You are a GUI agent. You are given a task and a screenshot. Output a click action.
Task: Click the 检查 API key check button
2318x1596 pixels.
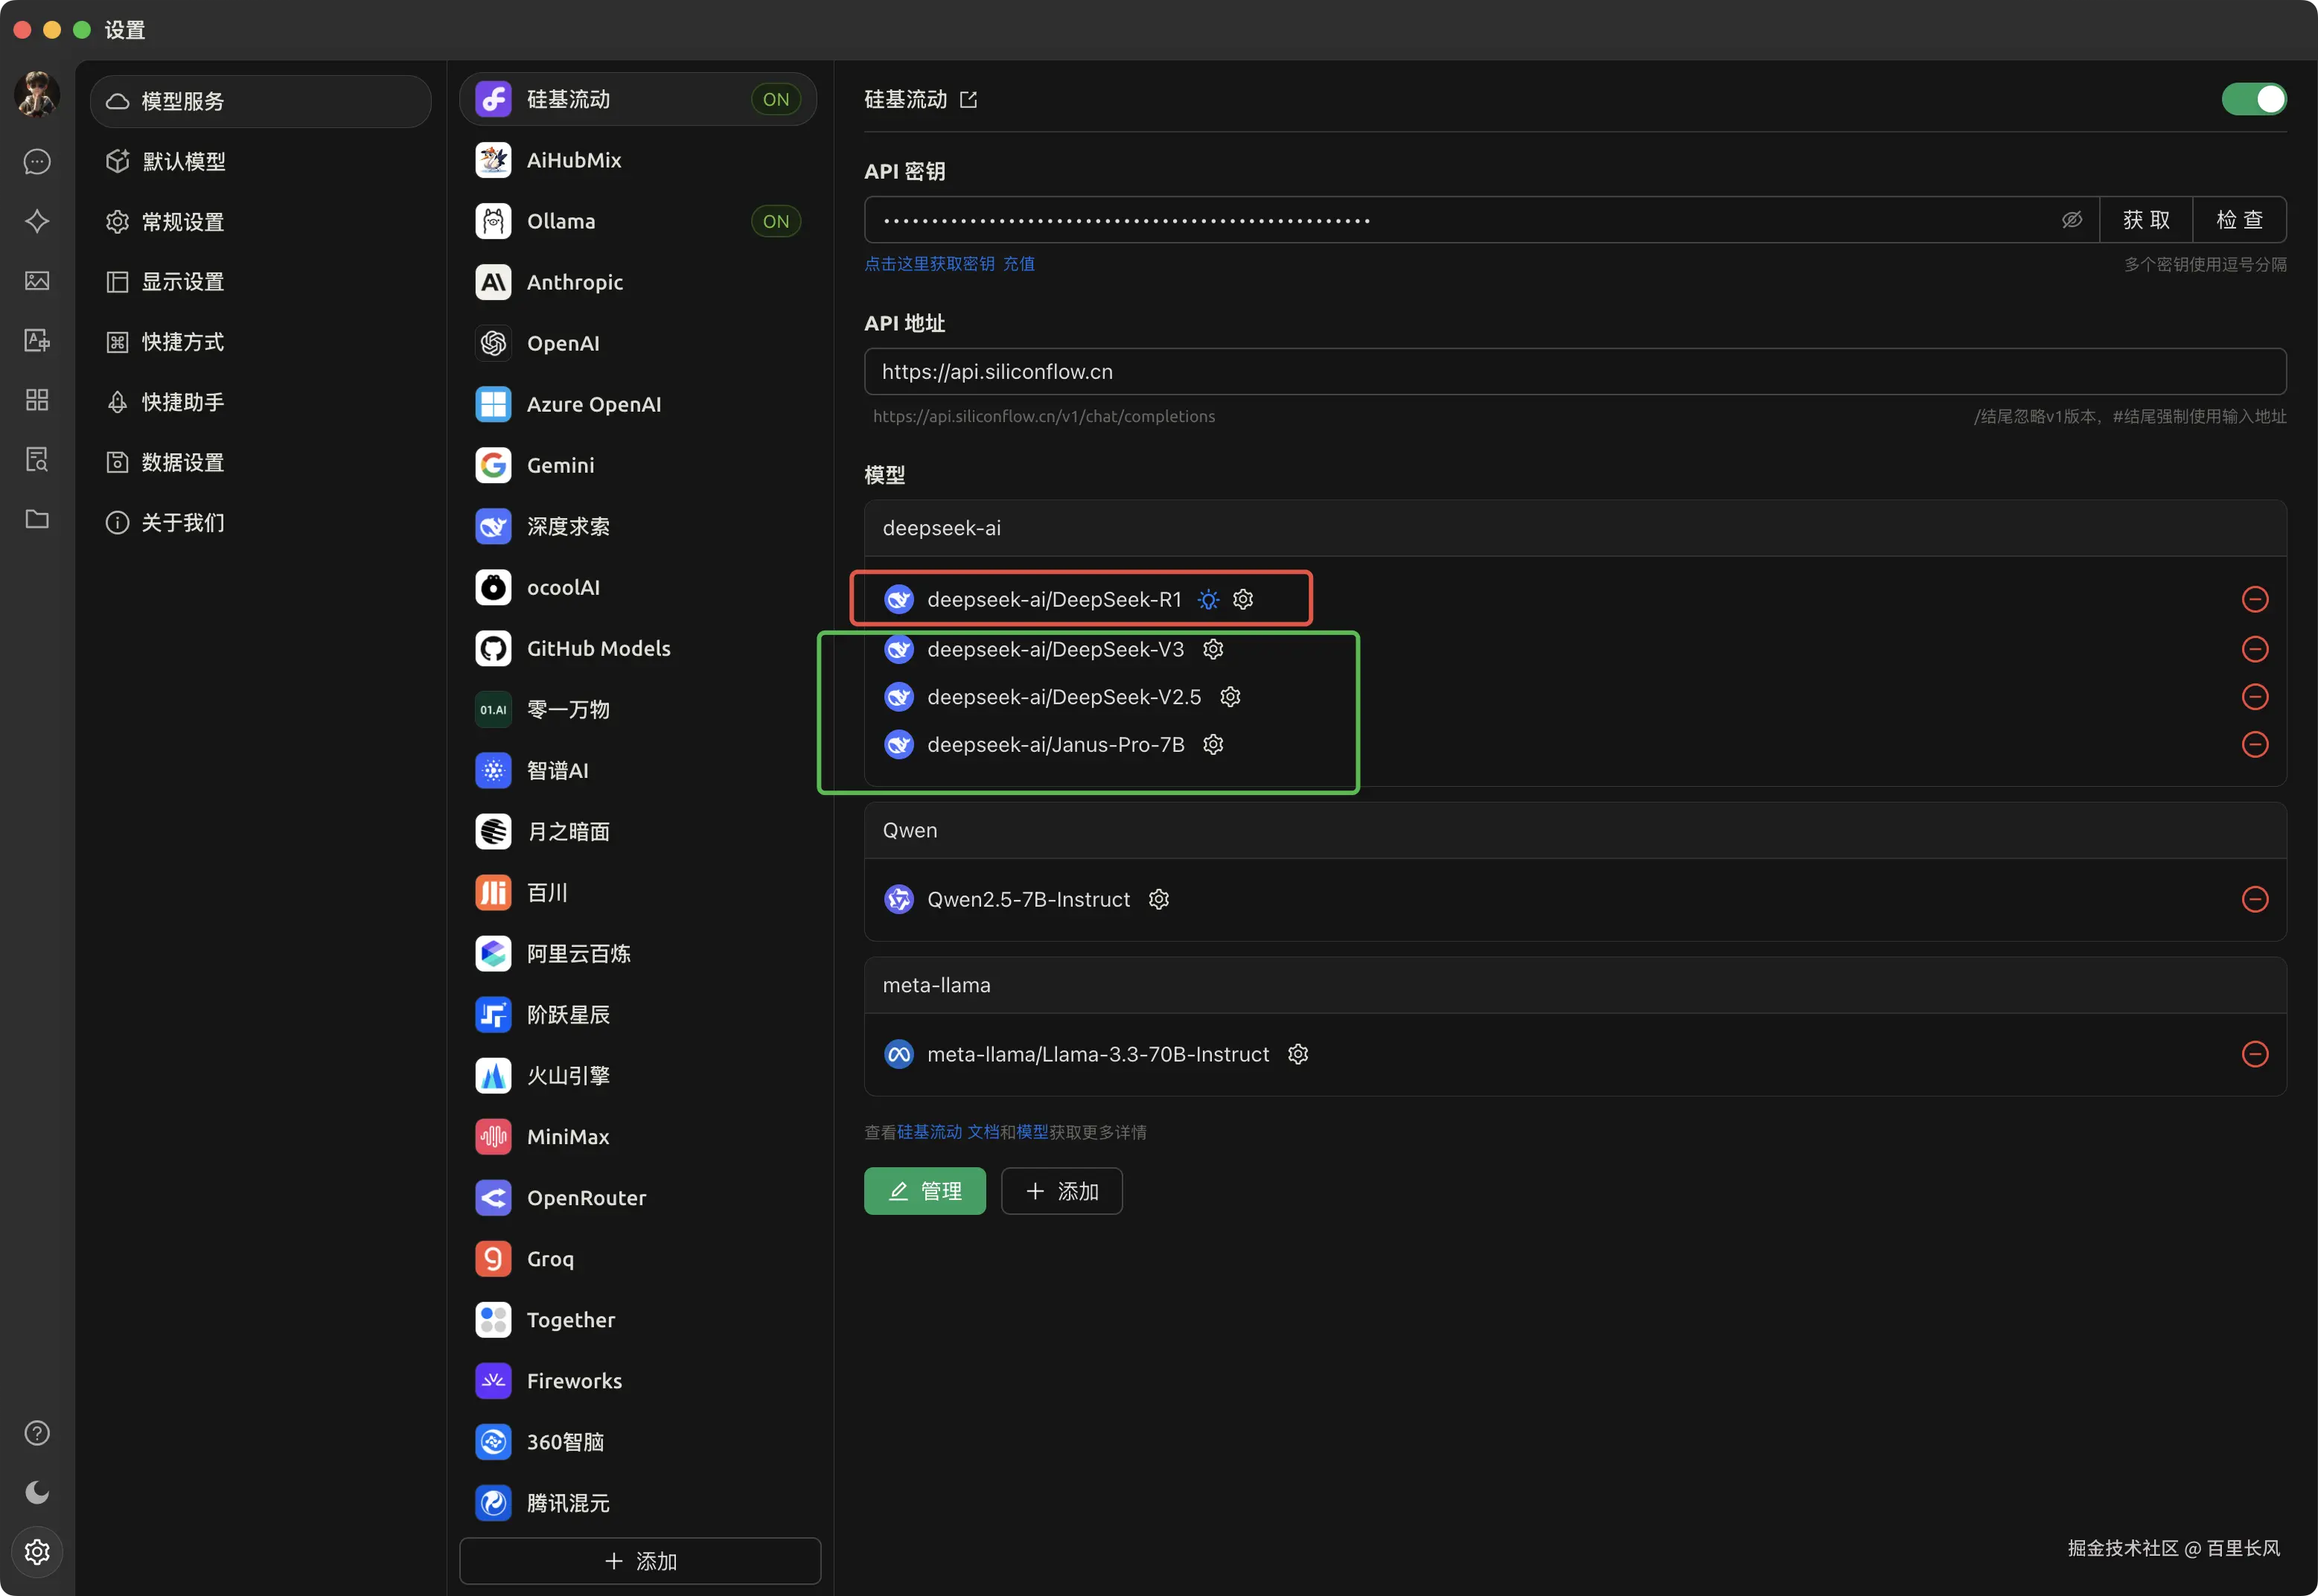[x=2238, y=220]
